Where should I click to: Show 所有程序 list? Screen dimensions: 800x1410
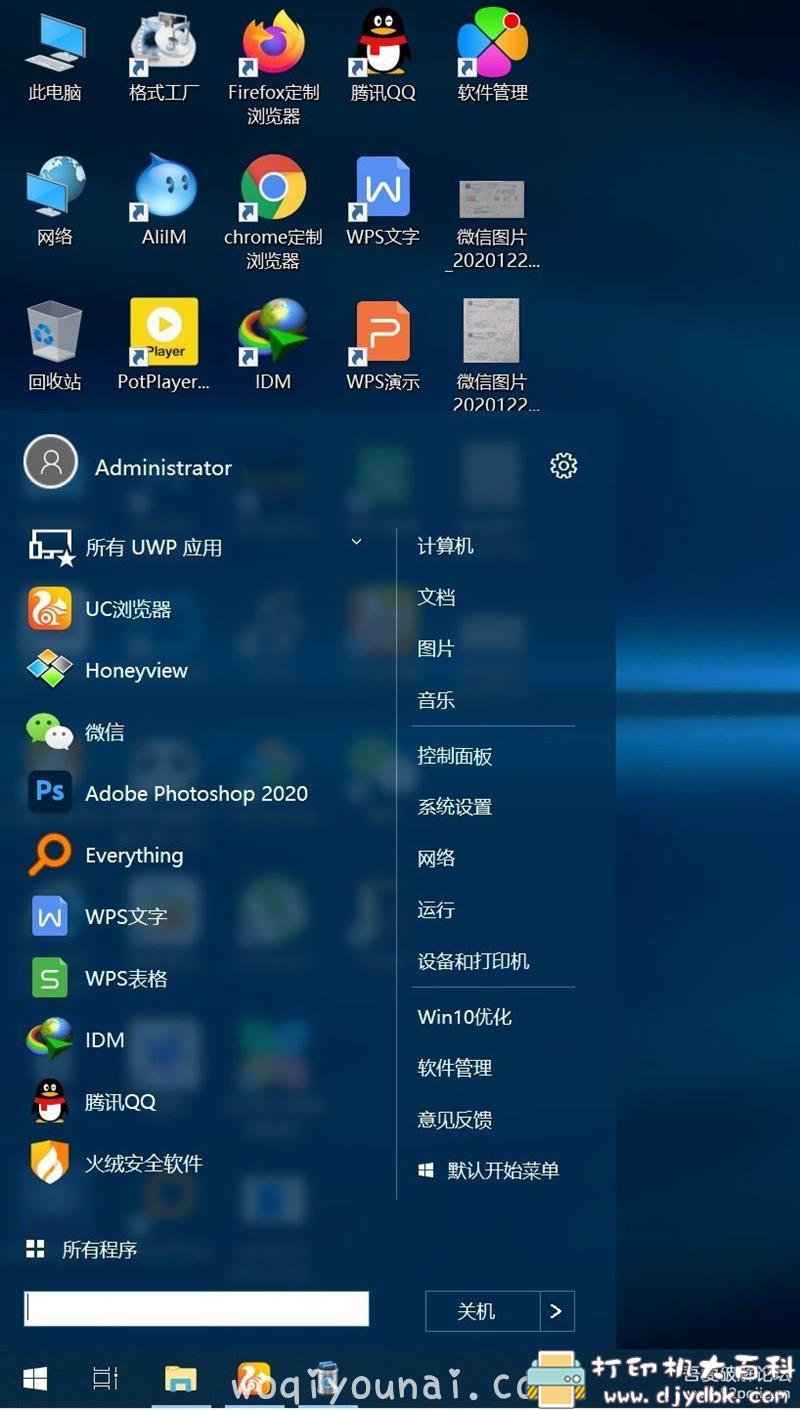point(82,1249)
